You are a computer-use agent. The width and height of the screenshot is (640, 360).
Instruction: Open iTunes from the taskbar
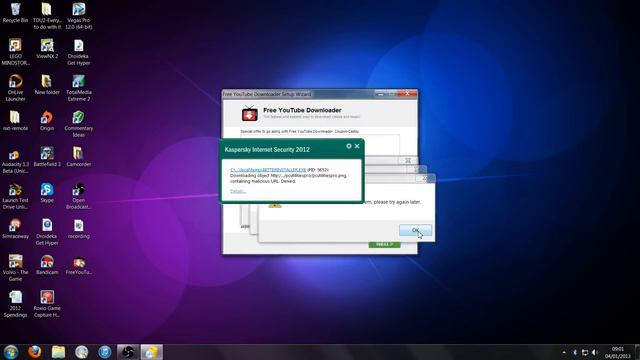point(105,352)
